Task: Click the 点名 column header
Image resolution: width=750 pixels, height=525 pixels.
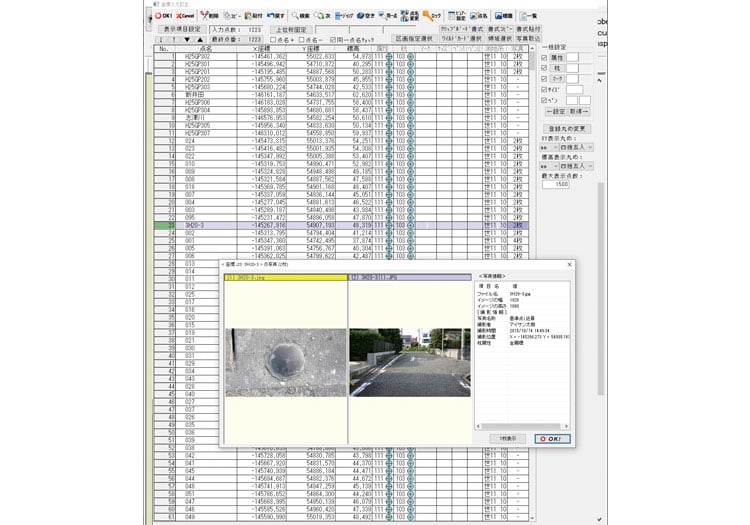Action: click(x=206, y=49)
